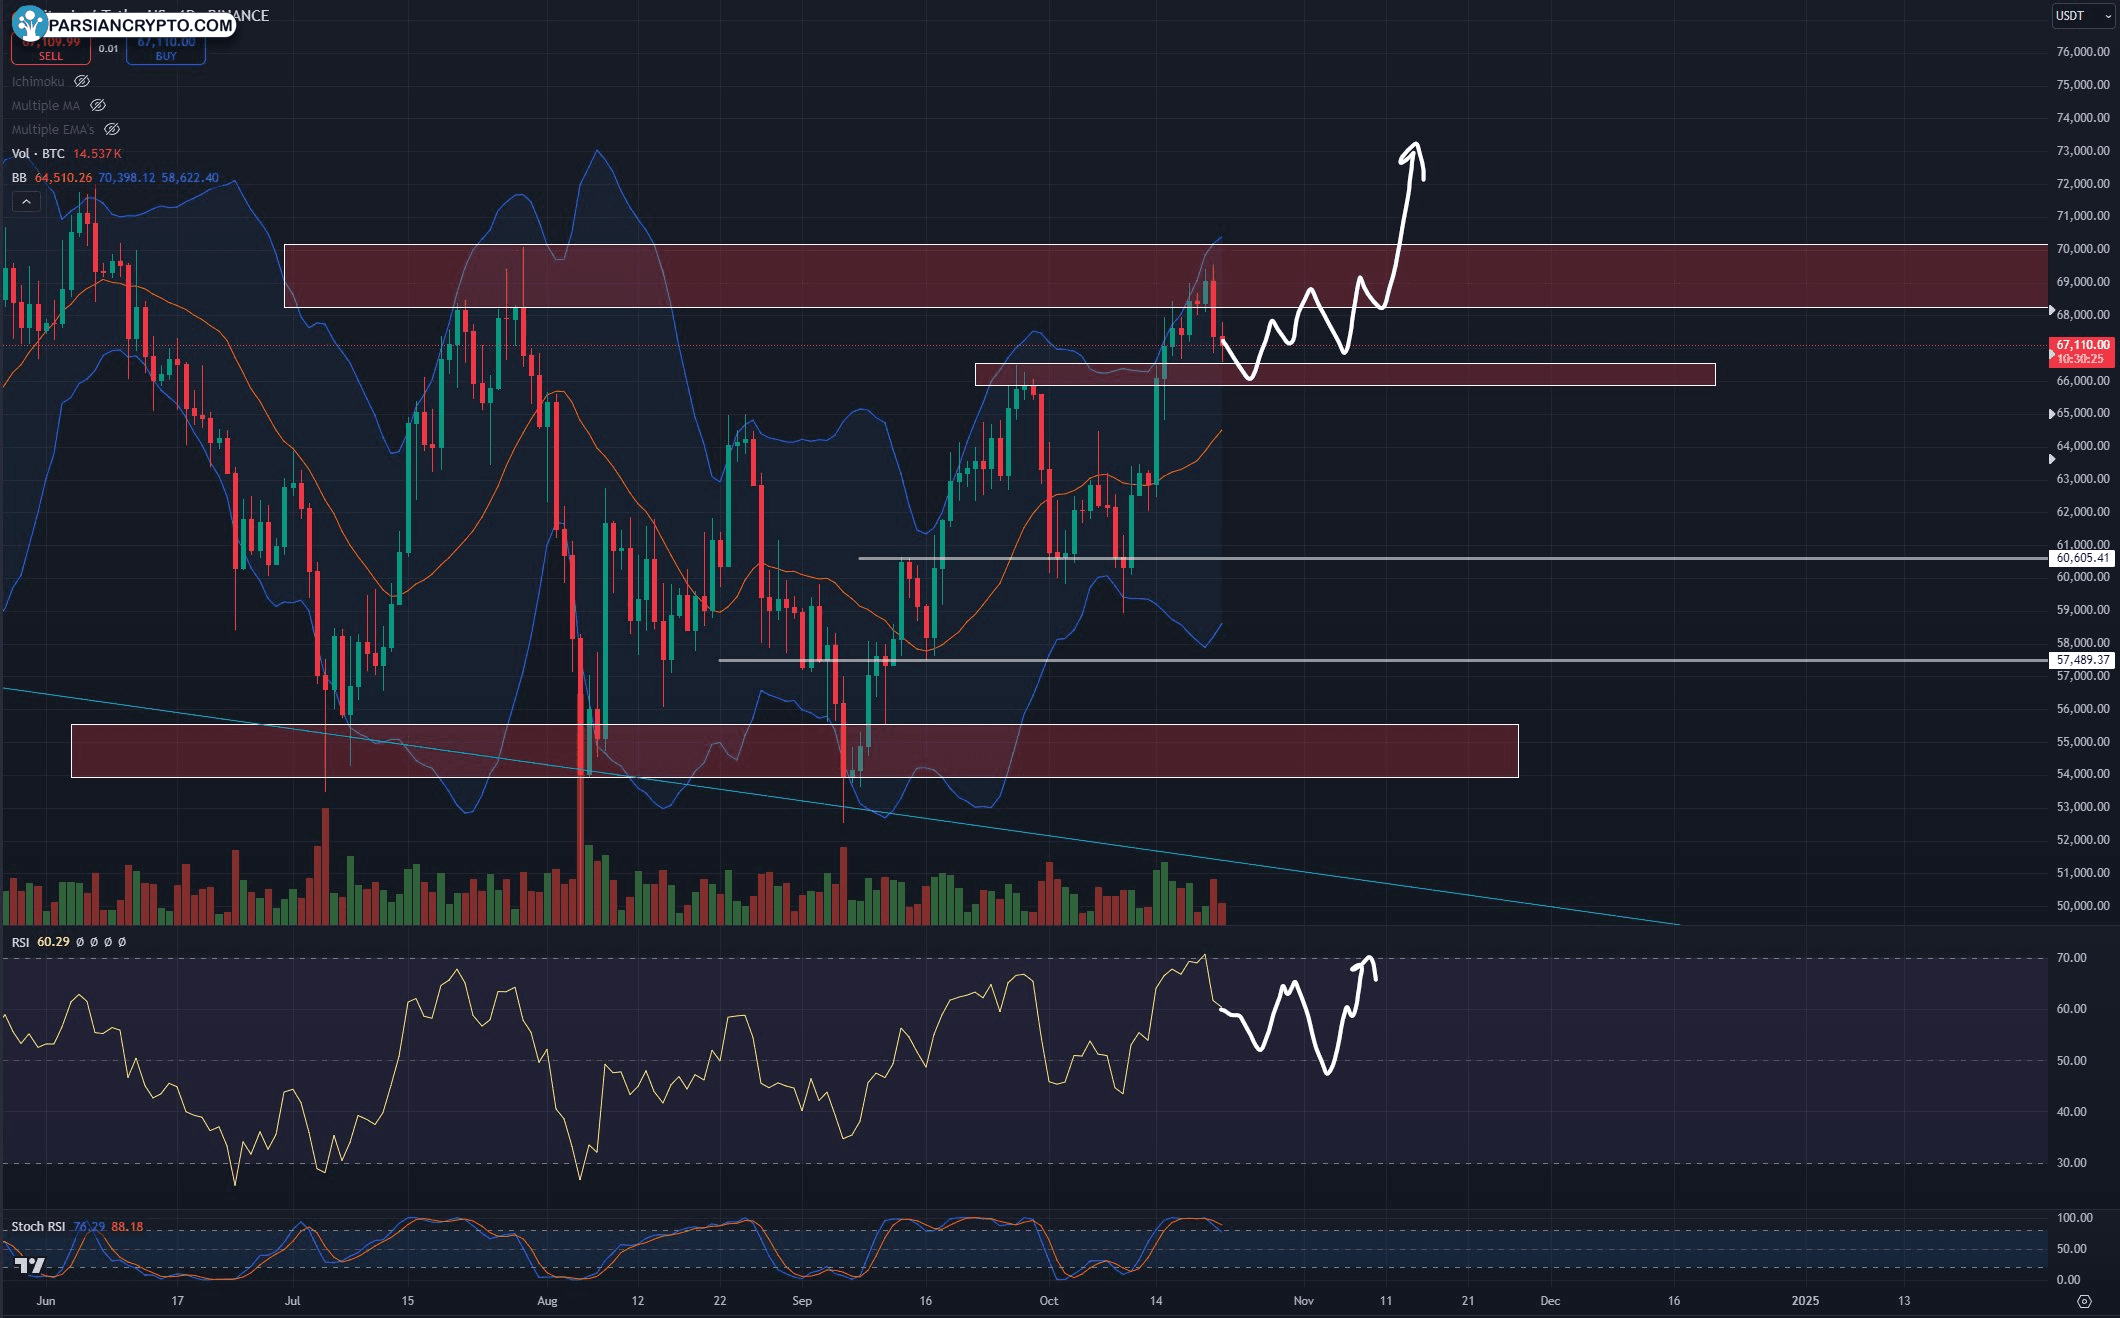The image size is (2120, 1318).
Task: Select the RSI pane legend label
Action: click(20, 942)
